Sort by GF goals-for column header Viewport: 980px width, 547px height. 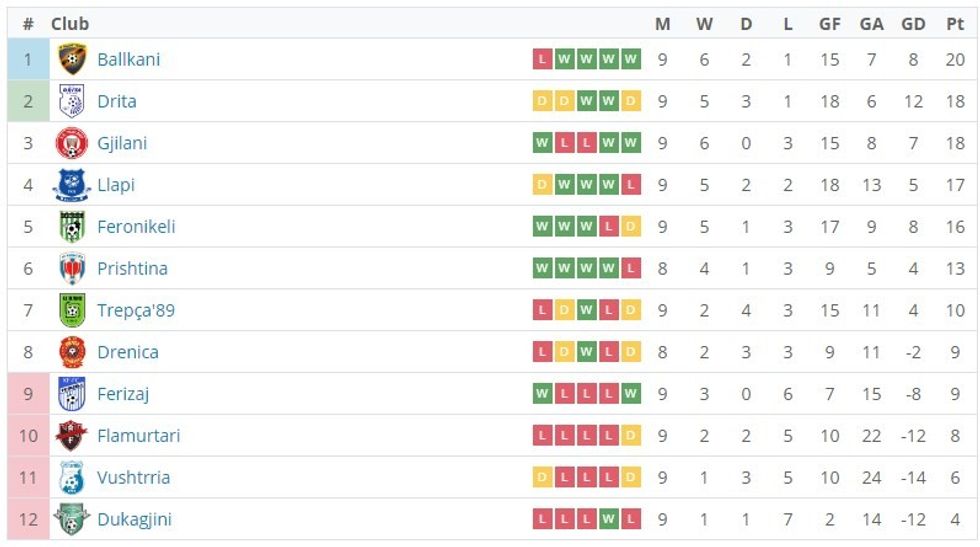829,24
